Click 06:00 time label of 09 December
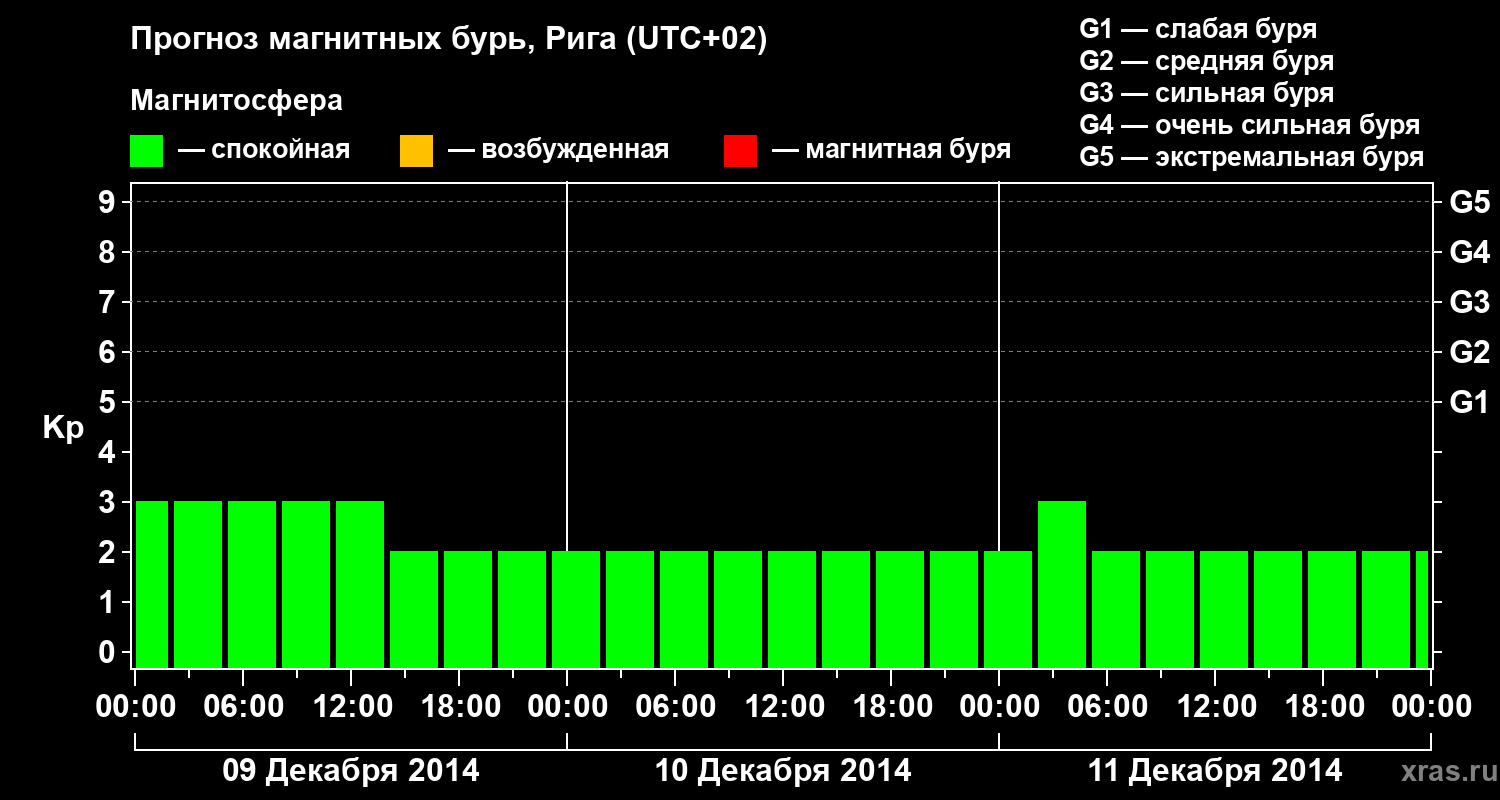 click(243, 707)
